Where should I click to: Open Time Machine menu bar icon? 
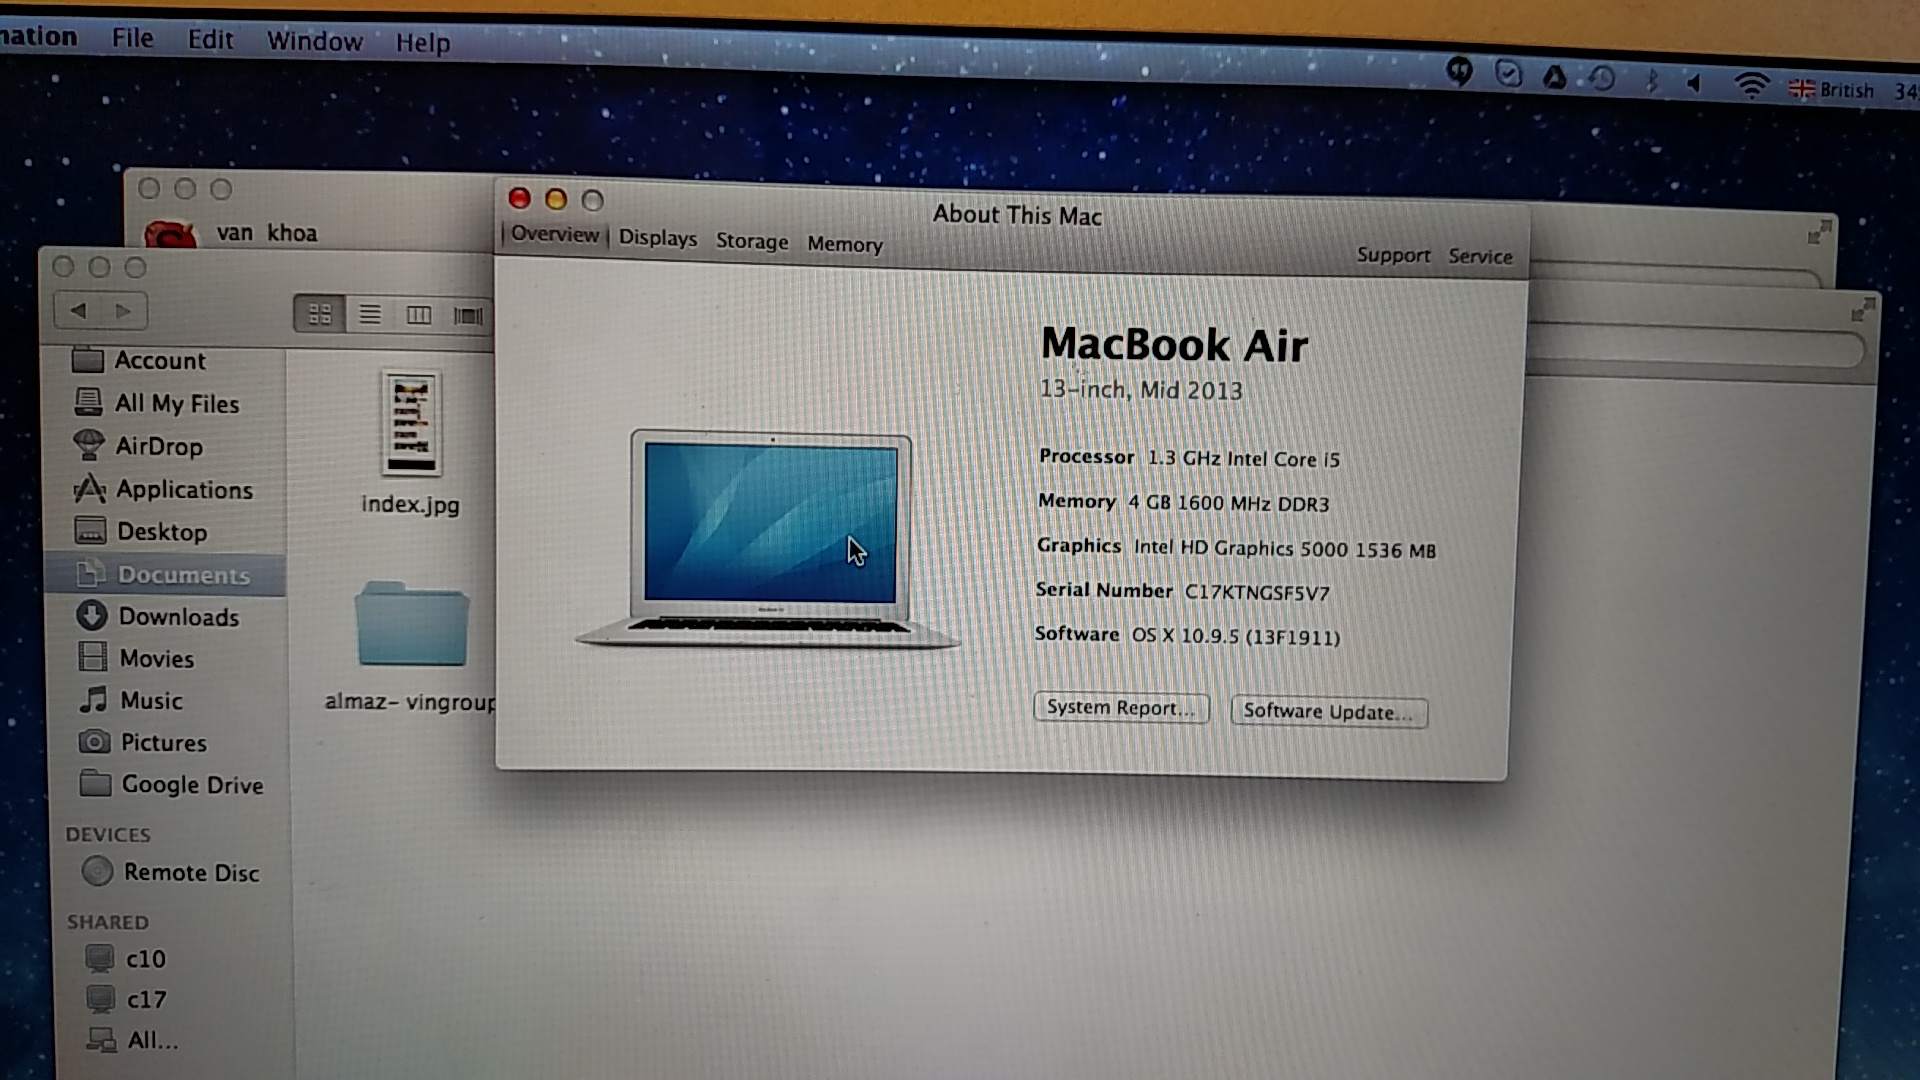coord(1602,78)
